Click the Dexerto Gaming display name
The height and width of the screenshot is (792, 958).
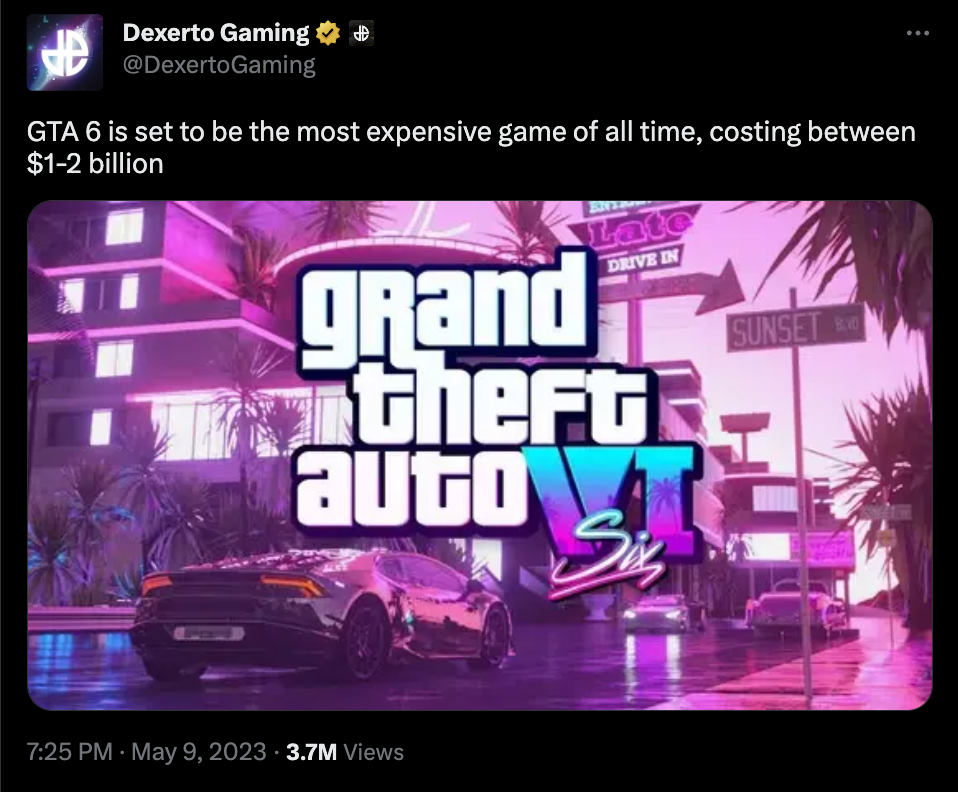(216, 33)
